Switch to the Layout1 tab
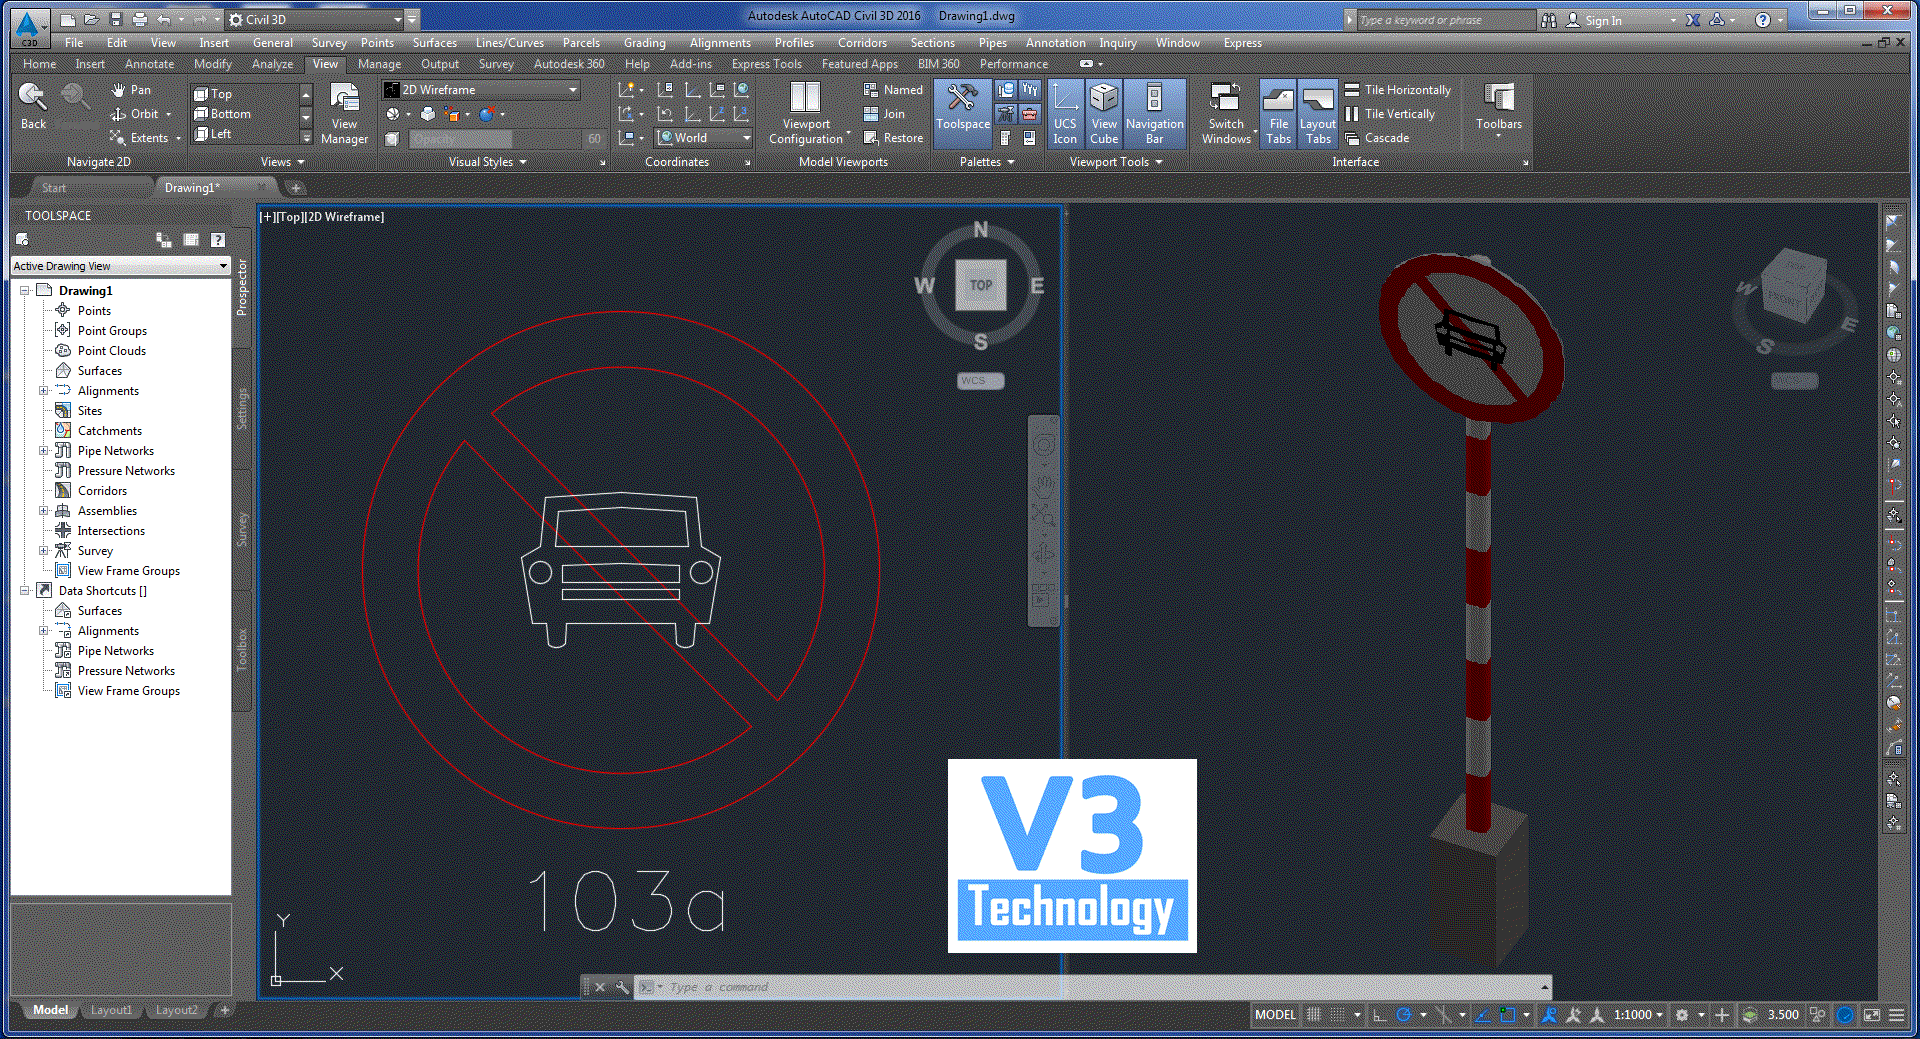Image resolution: width=1920 pixels, height=1039 pixels. [x=111, y=1010]
